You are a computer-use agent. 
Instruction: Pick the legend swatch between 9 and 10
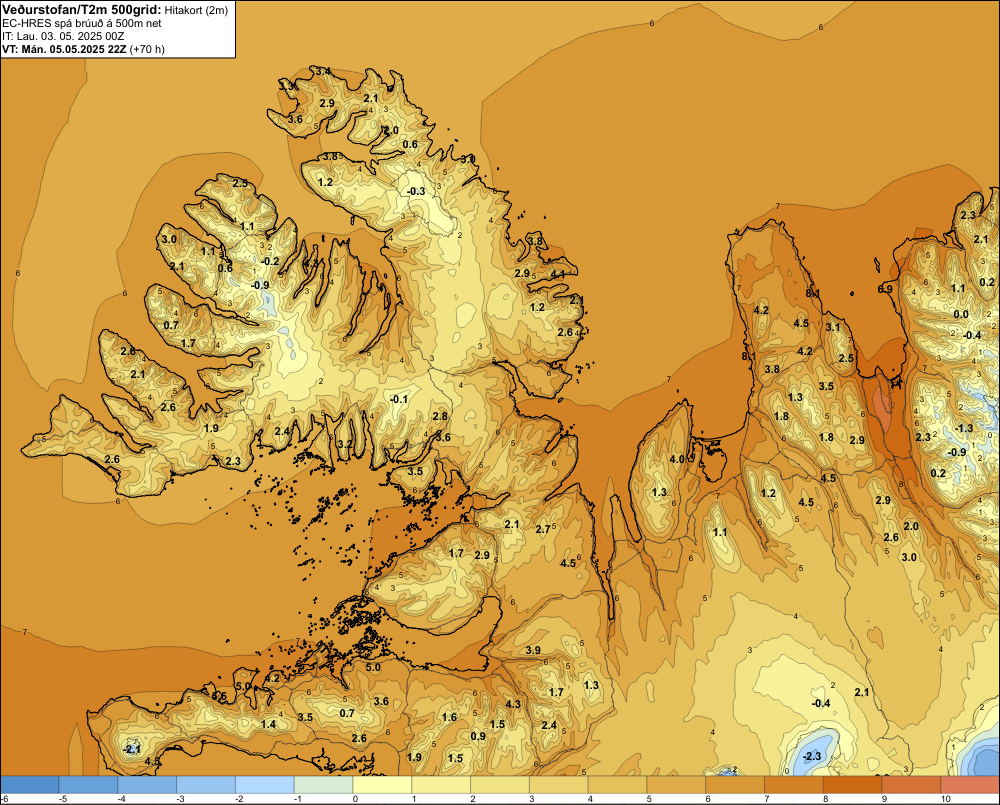click(911, 785)
